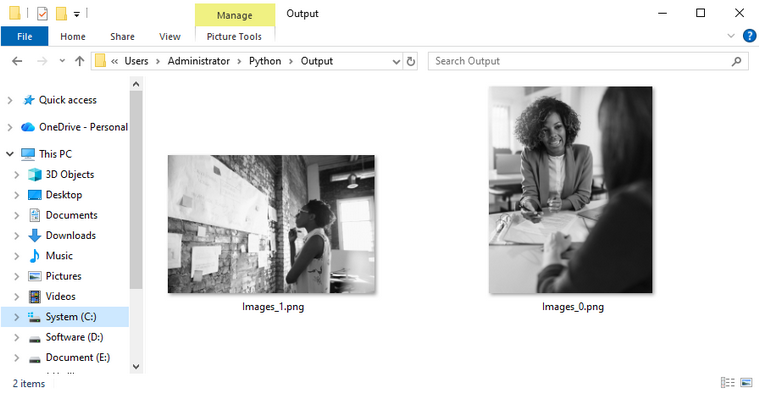760x394 pixels.
Task: Click the search magnifier icon
Action: (737, 61)
